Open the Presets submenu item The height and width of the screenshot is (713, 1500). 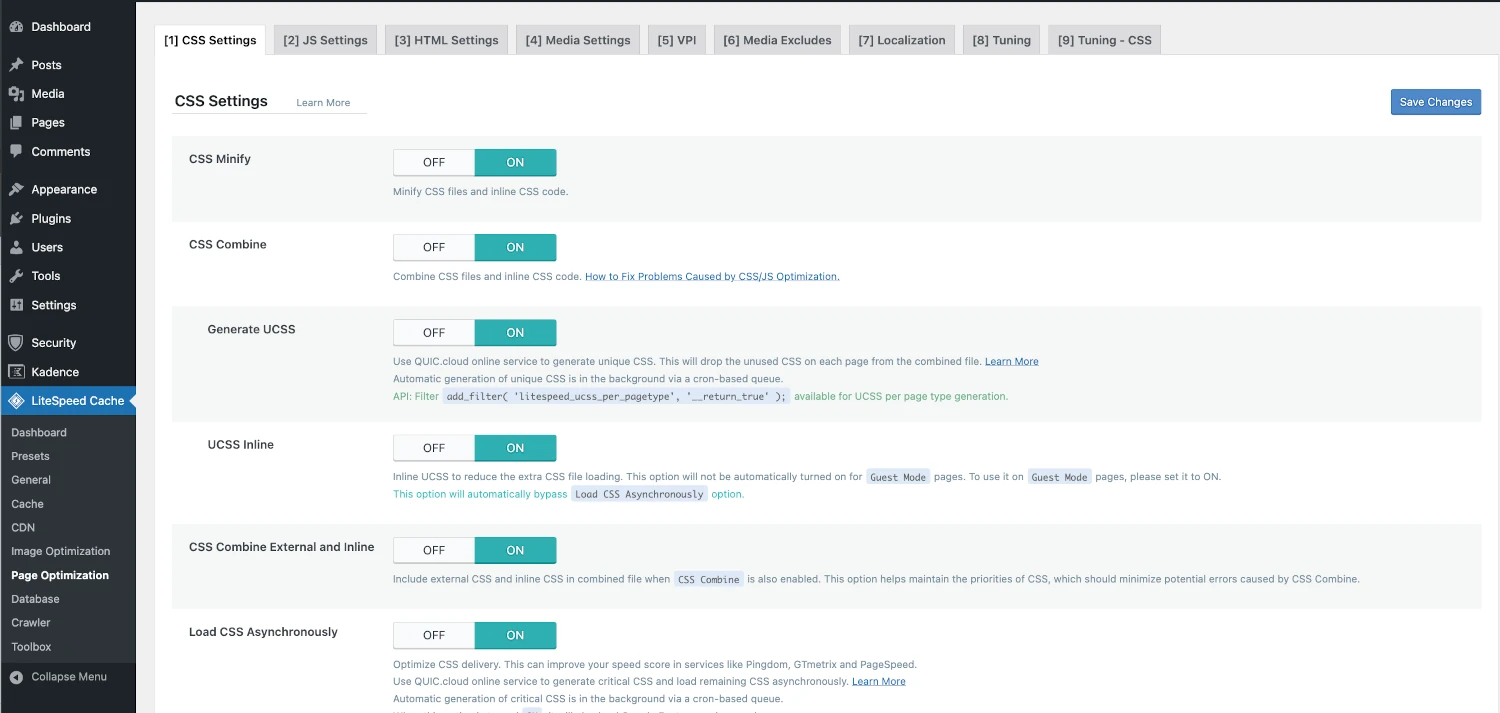point(30,456)
